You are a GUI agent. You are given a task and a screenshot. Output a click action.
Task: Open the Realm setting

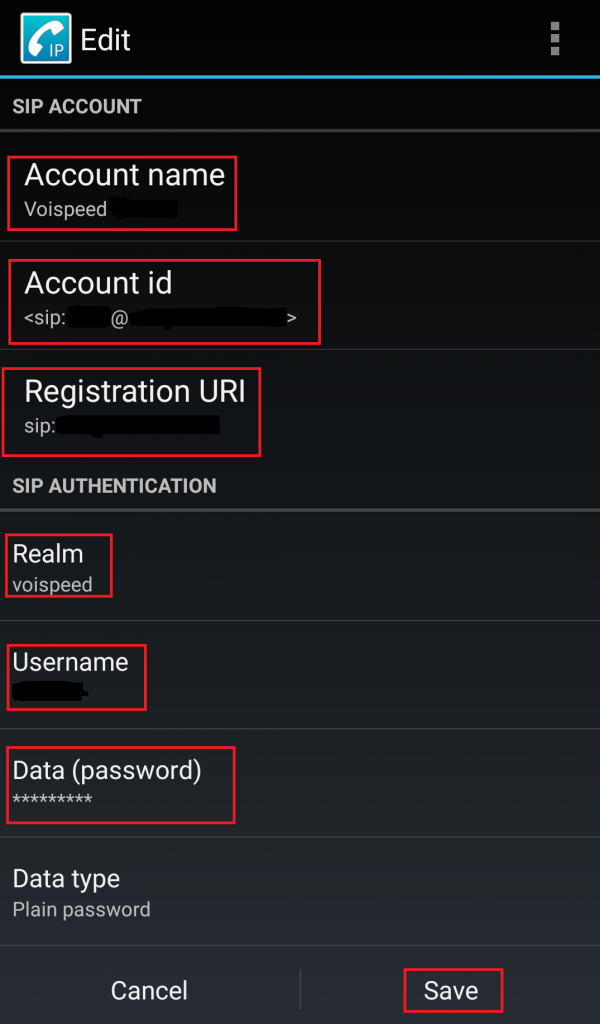(x=300, y=566)
